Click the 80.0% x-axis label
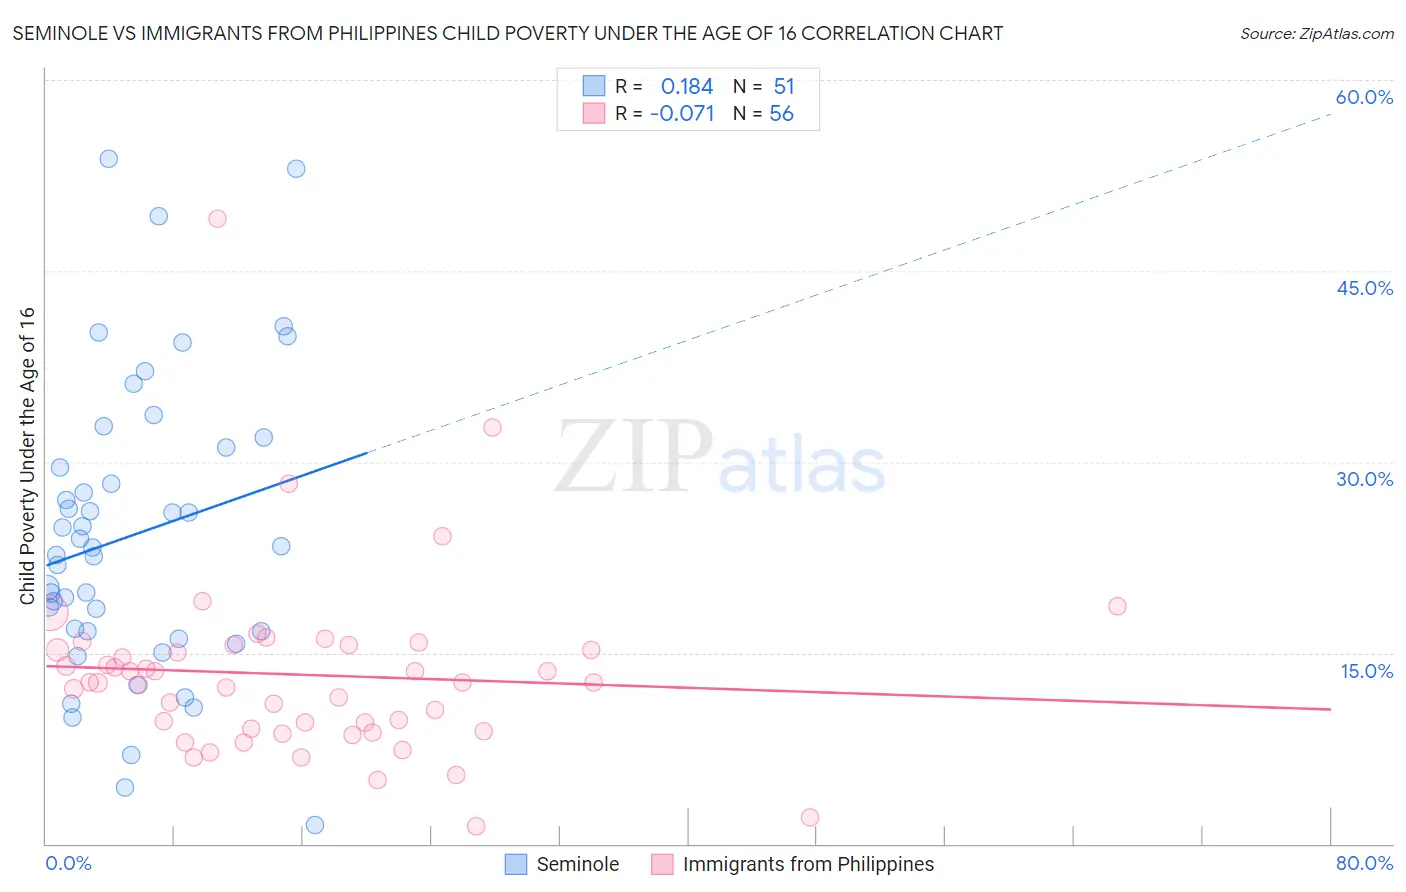Viewport: 1406px width, 892px height. [1364, 863]
